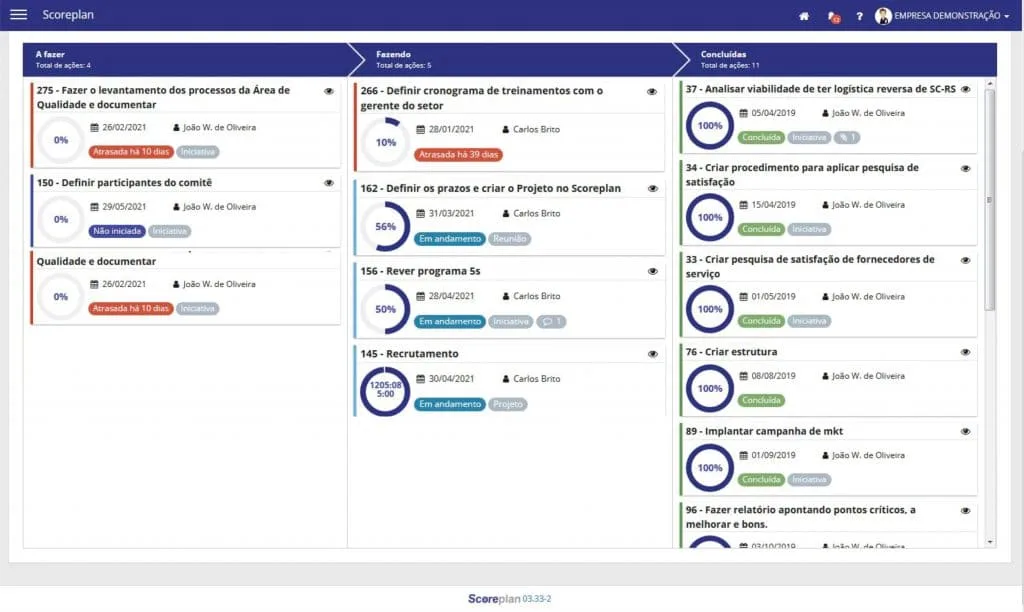Go to home via house icon
This screenshot has width=1024, height=612.
804,16
